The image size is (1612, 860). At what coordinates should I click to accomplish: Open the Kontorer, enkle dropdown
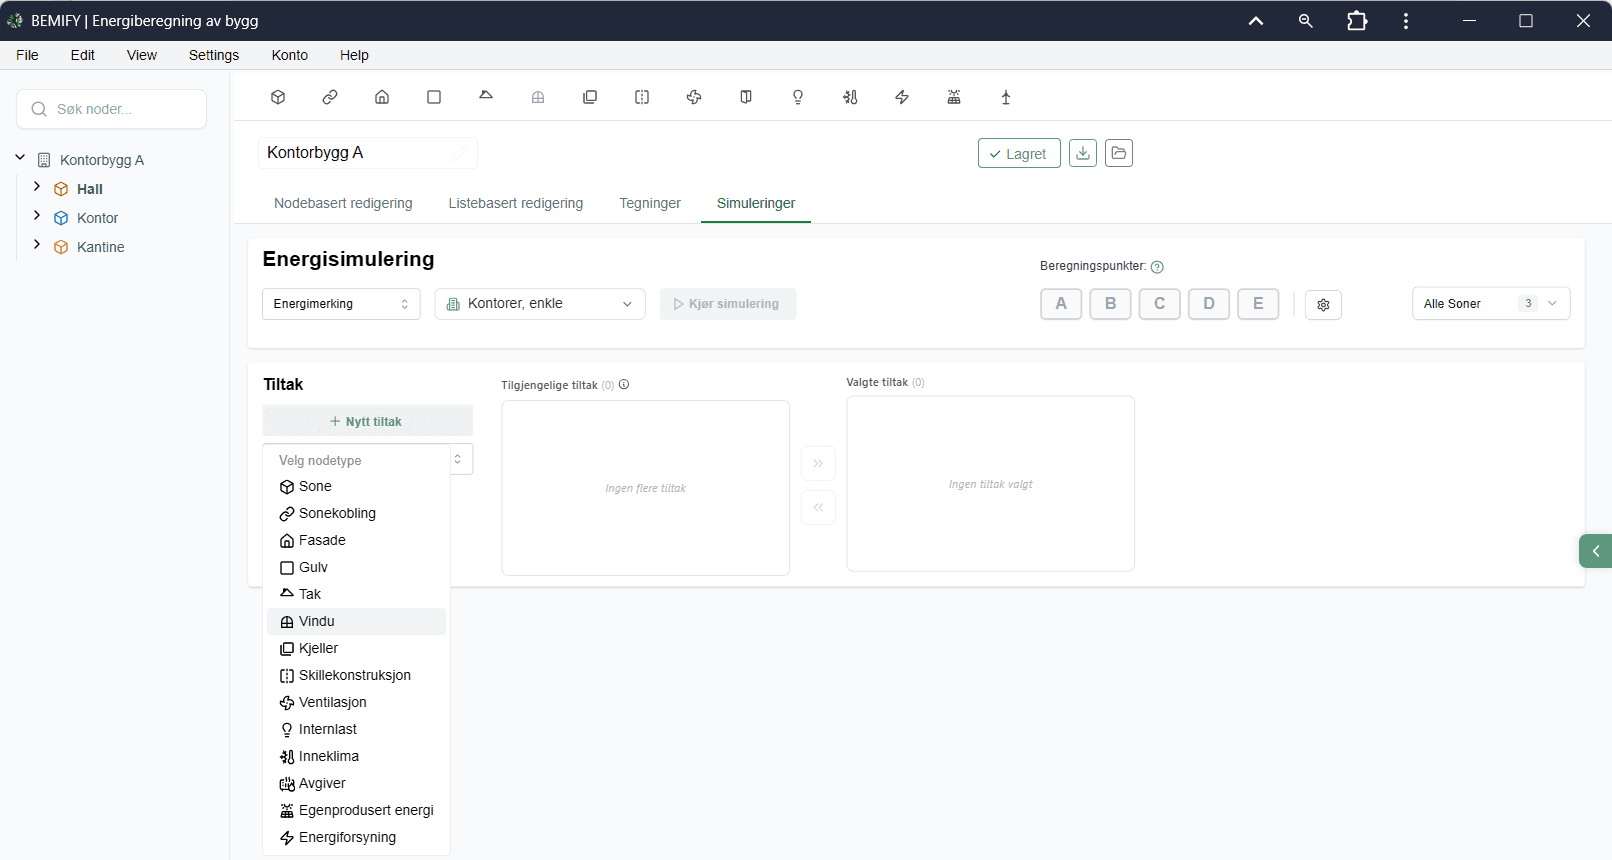point(540,304)
